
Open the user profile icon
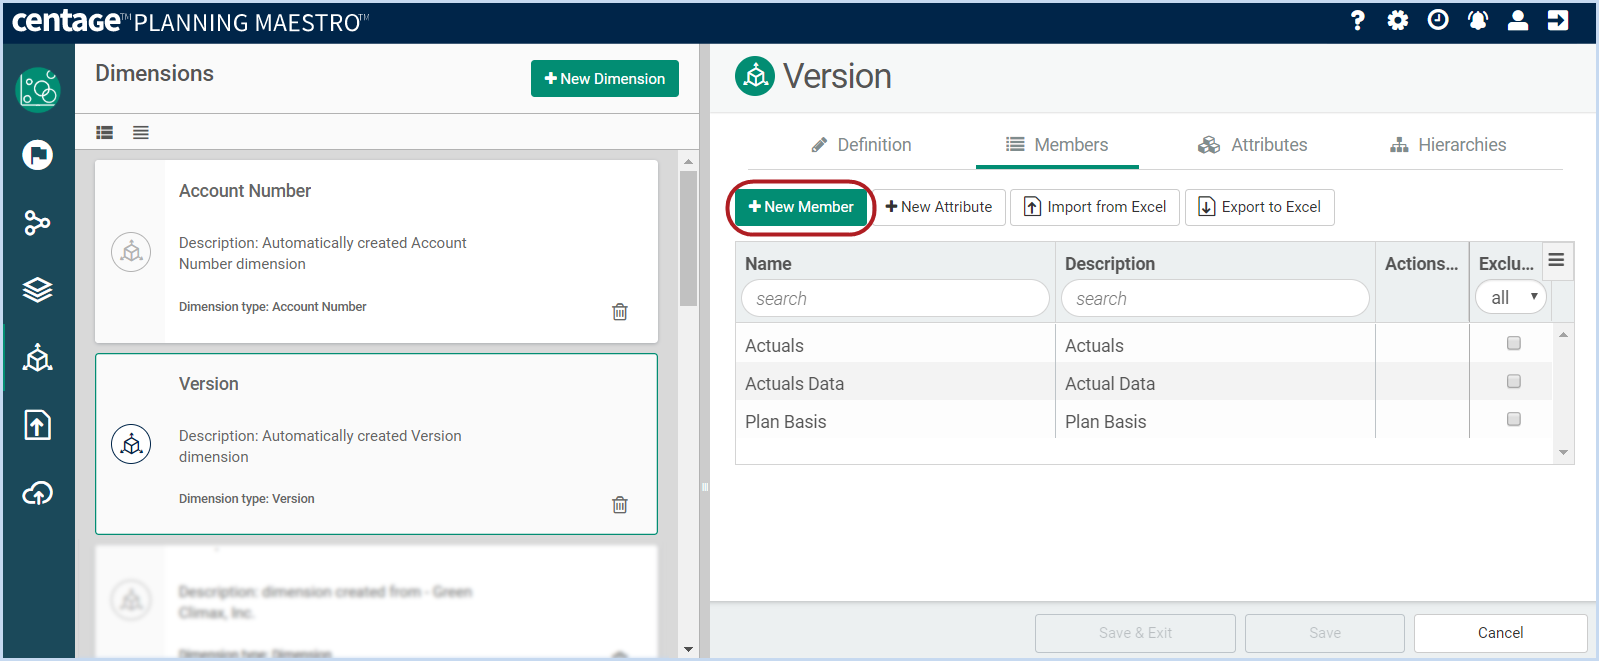coord(1518,20)
